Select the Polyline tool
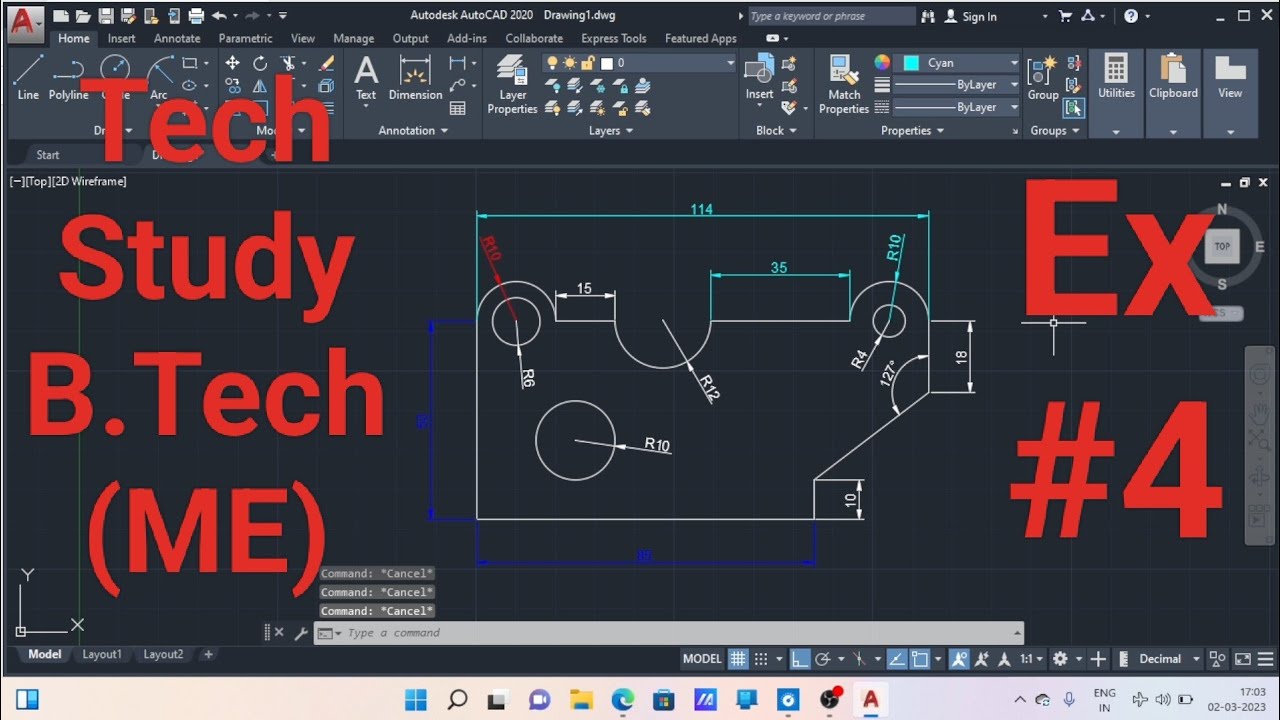 [x=68, y=78]
